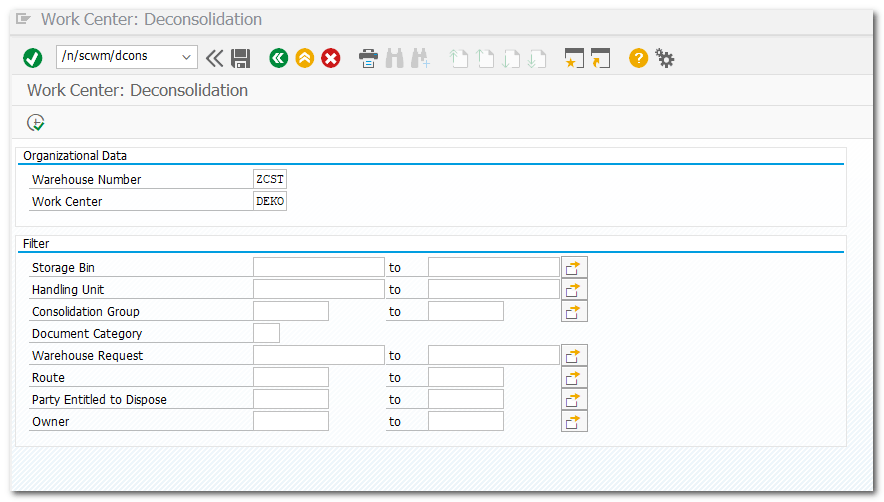
Task: Click the Save diskette icon
Action: [x=240, y=58]
